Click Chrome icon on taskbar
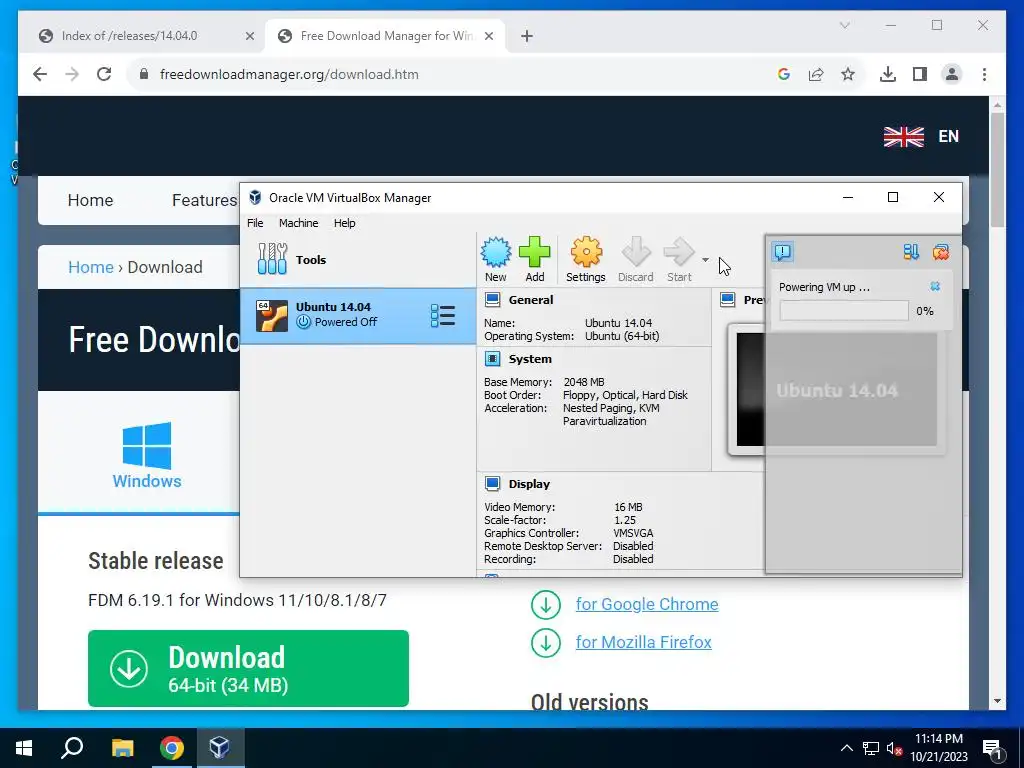This screenshot has width=1024, height=768. pyautogui.click(x=172, y=748)
